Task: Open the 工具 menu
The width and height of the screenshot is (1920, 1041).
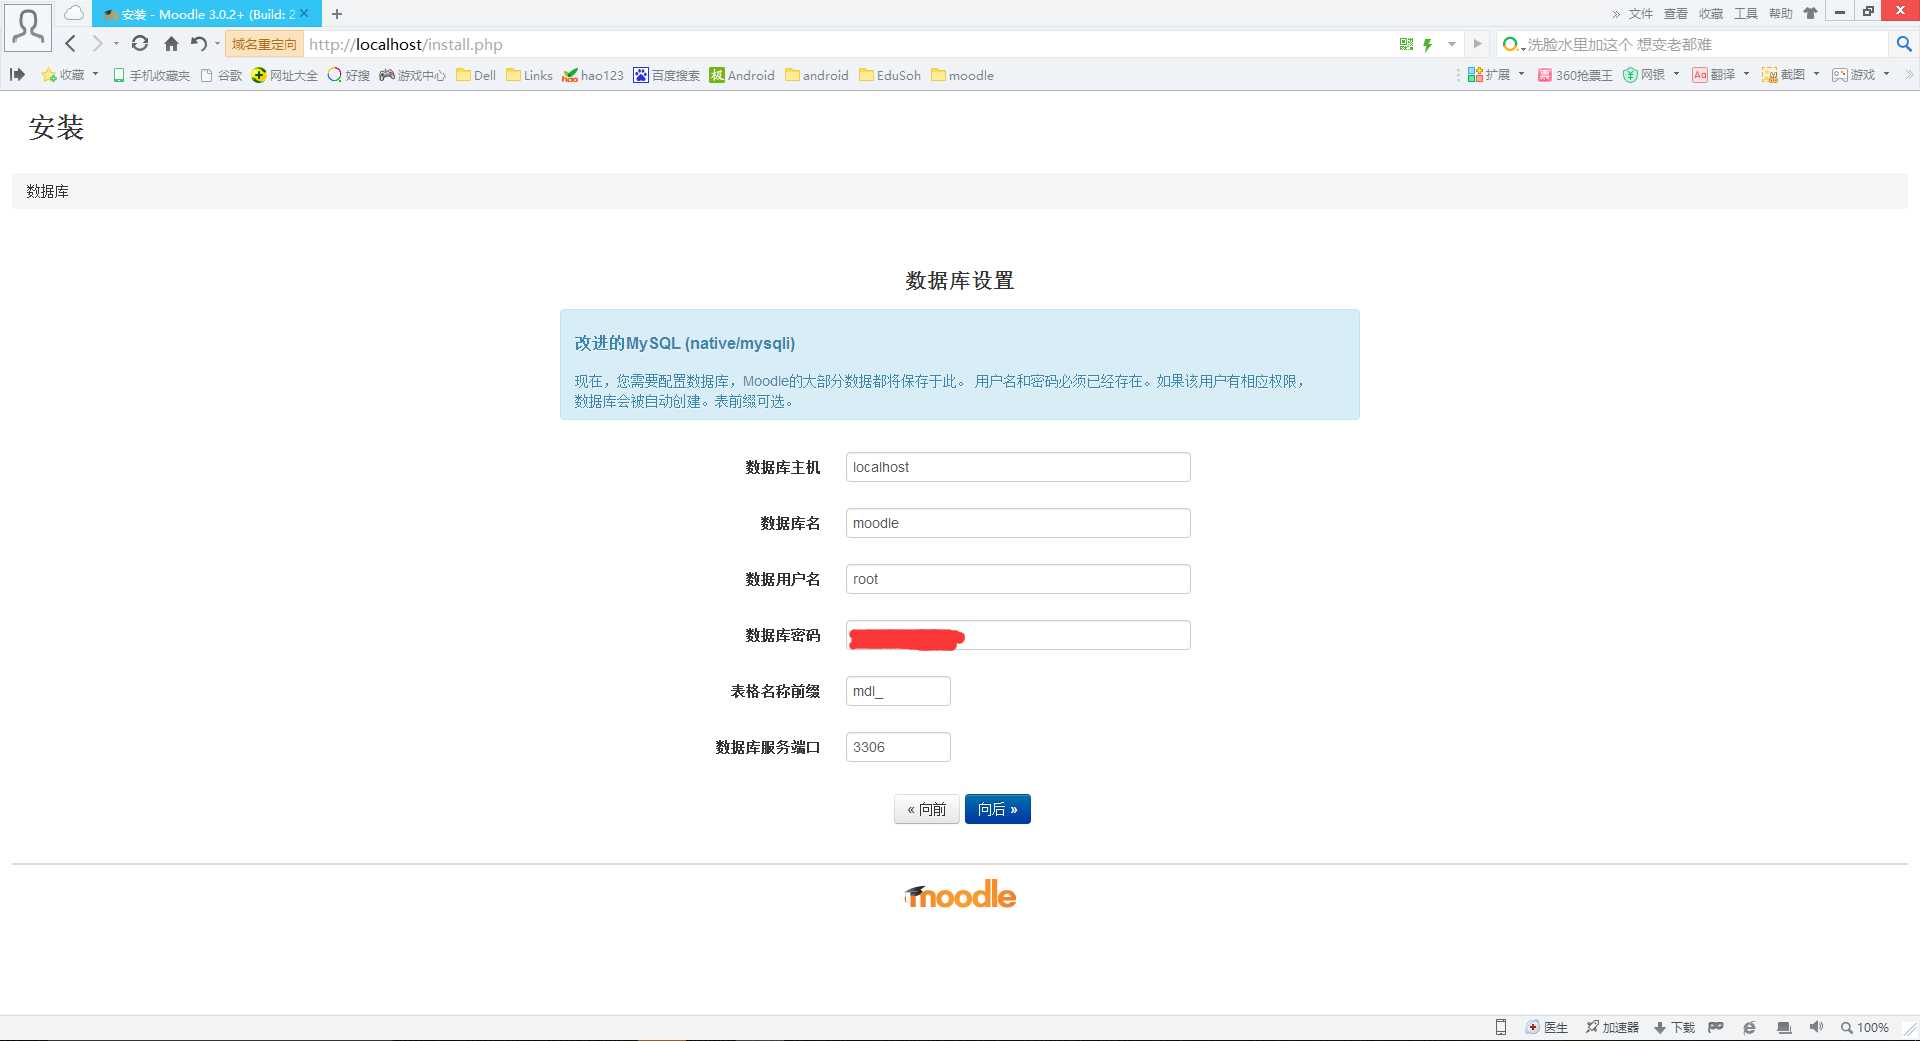Action: click(x=1746, y=14)
